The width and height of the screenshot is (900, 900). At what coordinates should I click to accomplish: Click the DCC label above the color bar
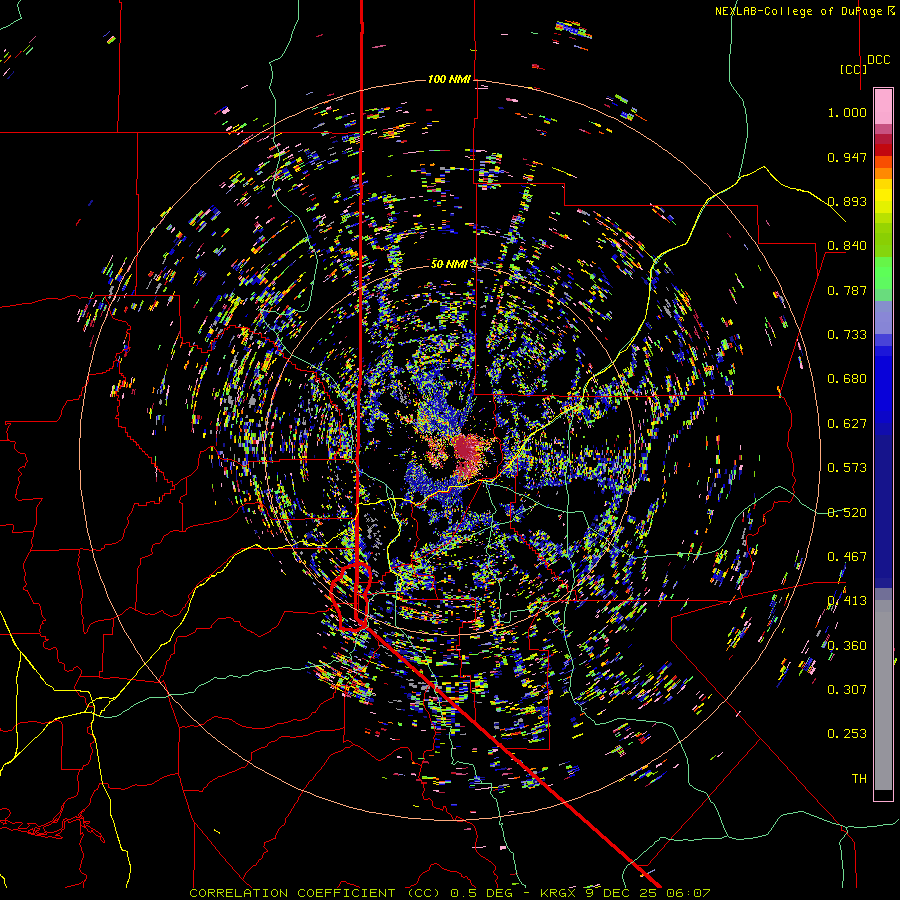click(878, 60)
